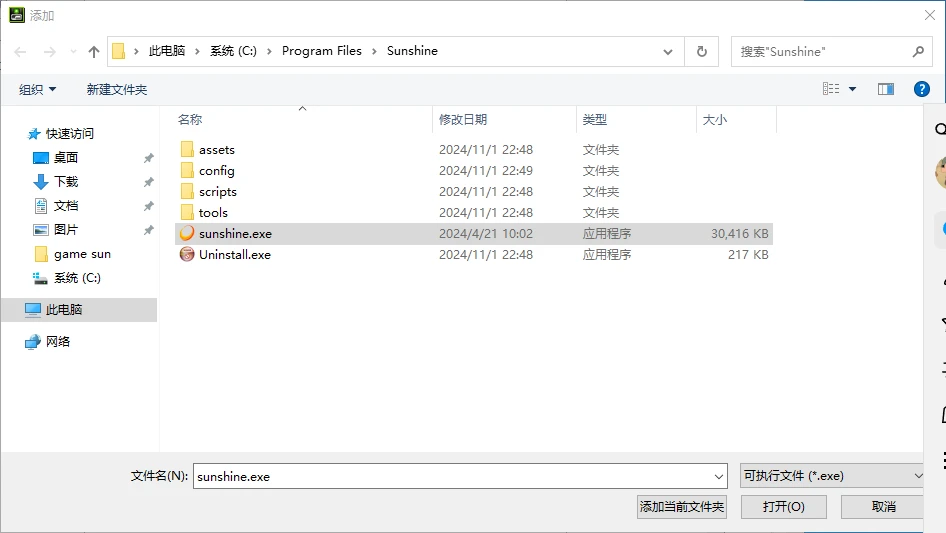Click the help question mark icon
The width and height of the screenshot is (946, 533).
pyautogui.click(x=922, y=89)
